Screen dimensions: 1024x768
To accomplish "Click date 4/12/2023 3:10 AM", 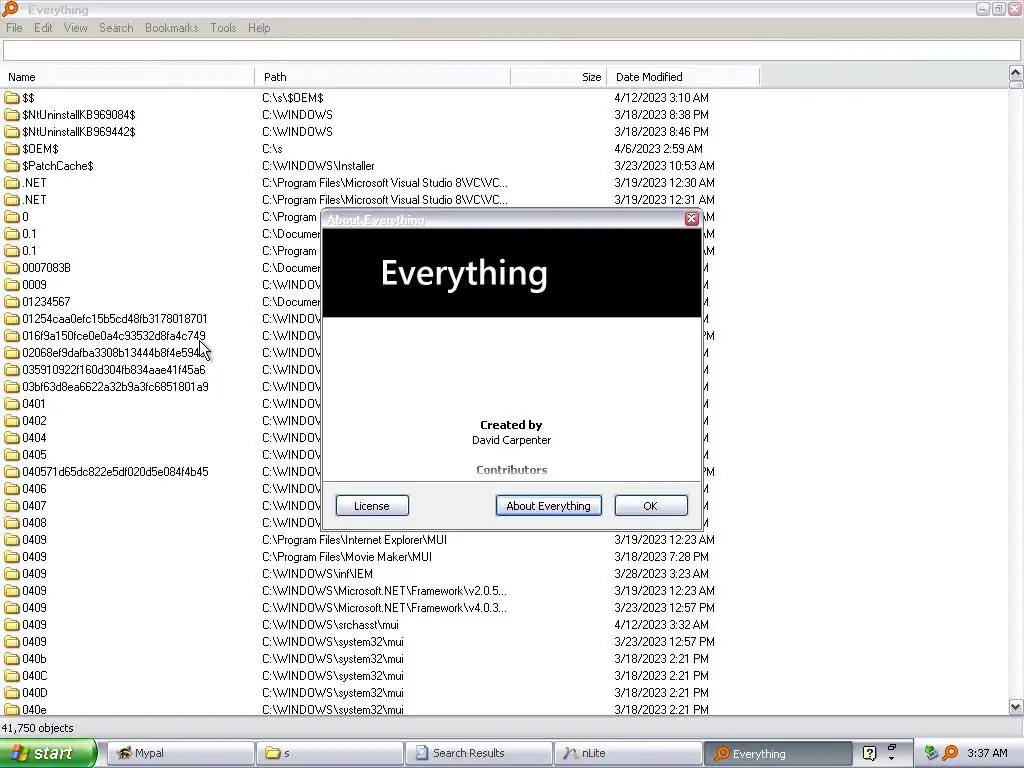I will pyautogui.click(x=662, y=98).
